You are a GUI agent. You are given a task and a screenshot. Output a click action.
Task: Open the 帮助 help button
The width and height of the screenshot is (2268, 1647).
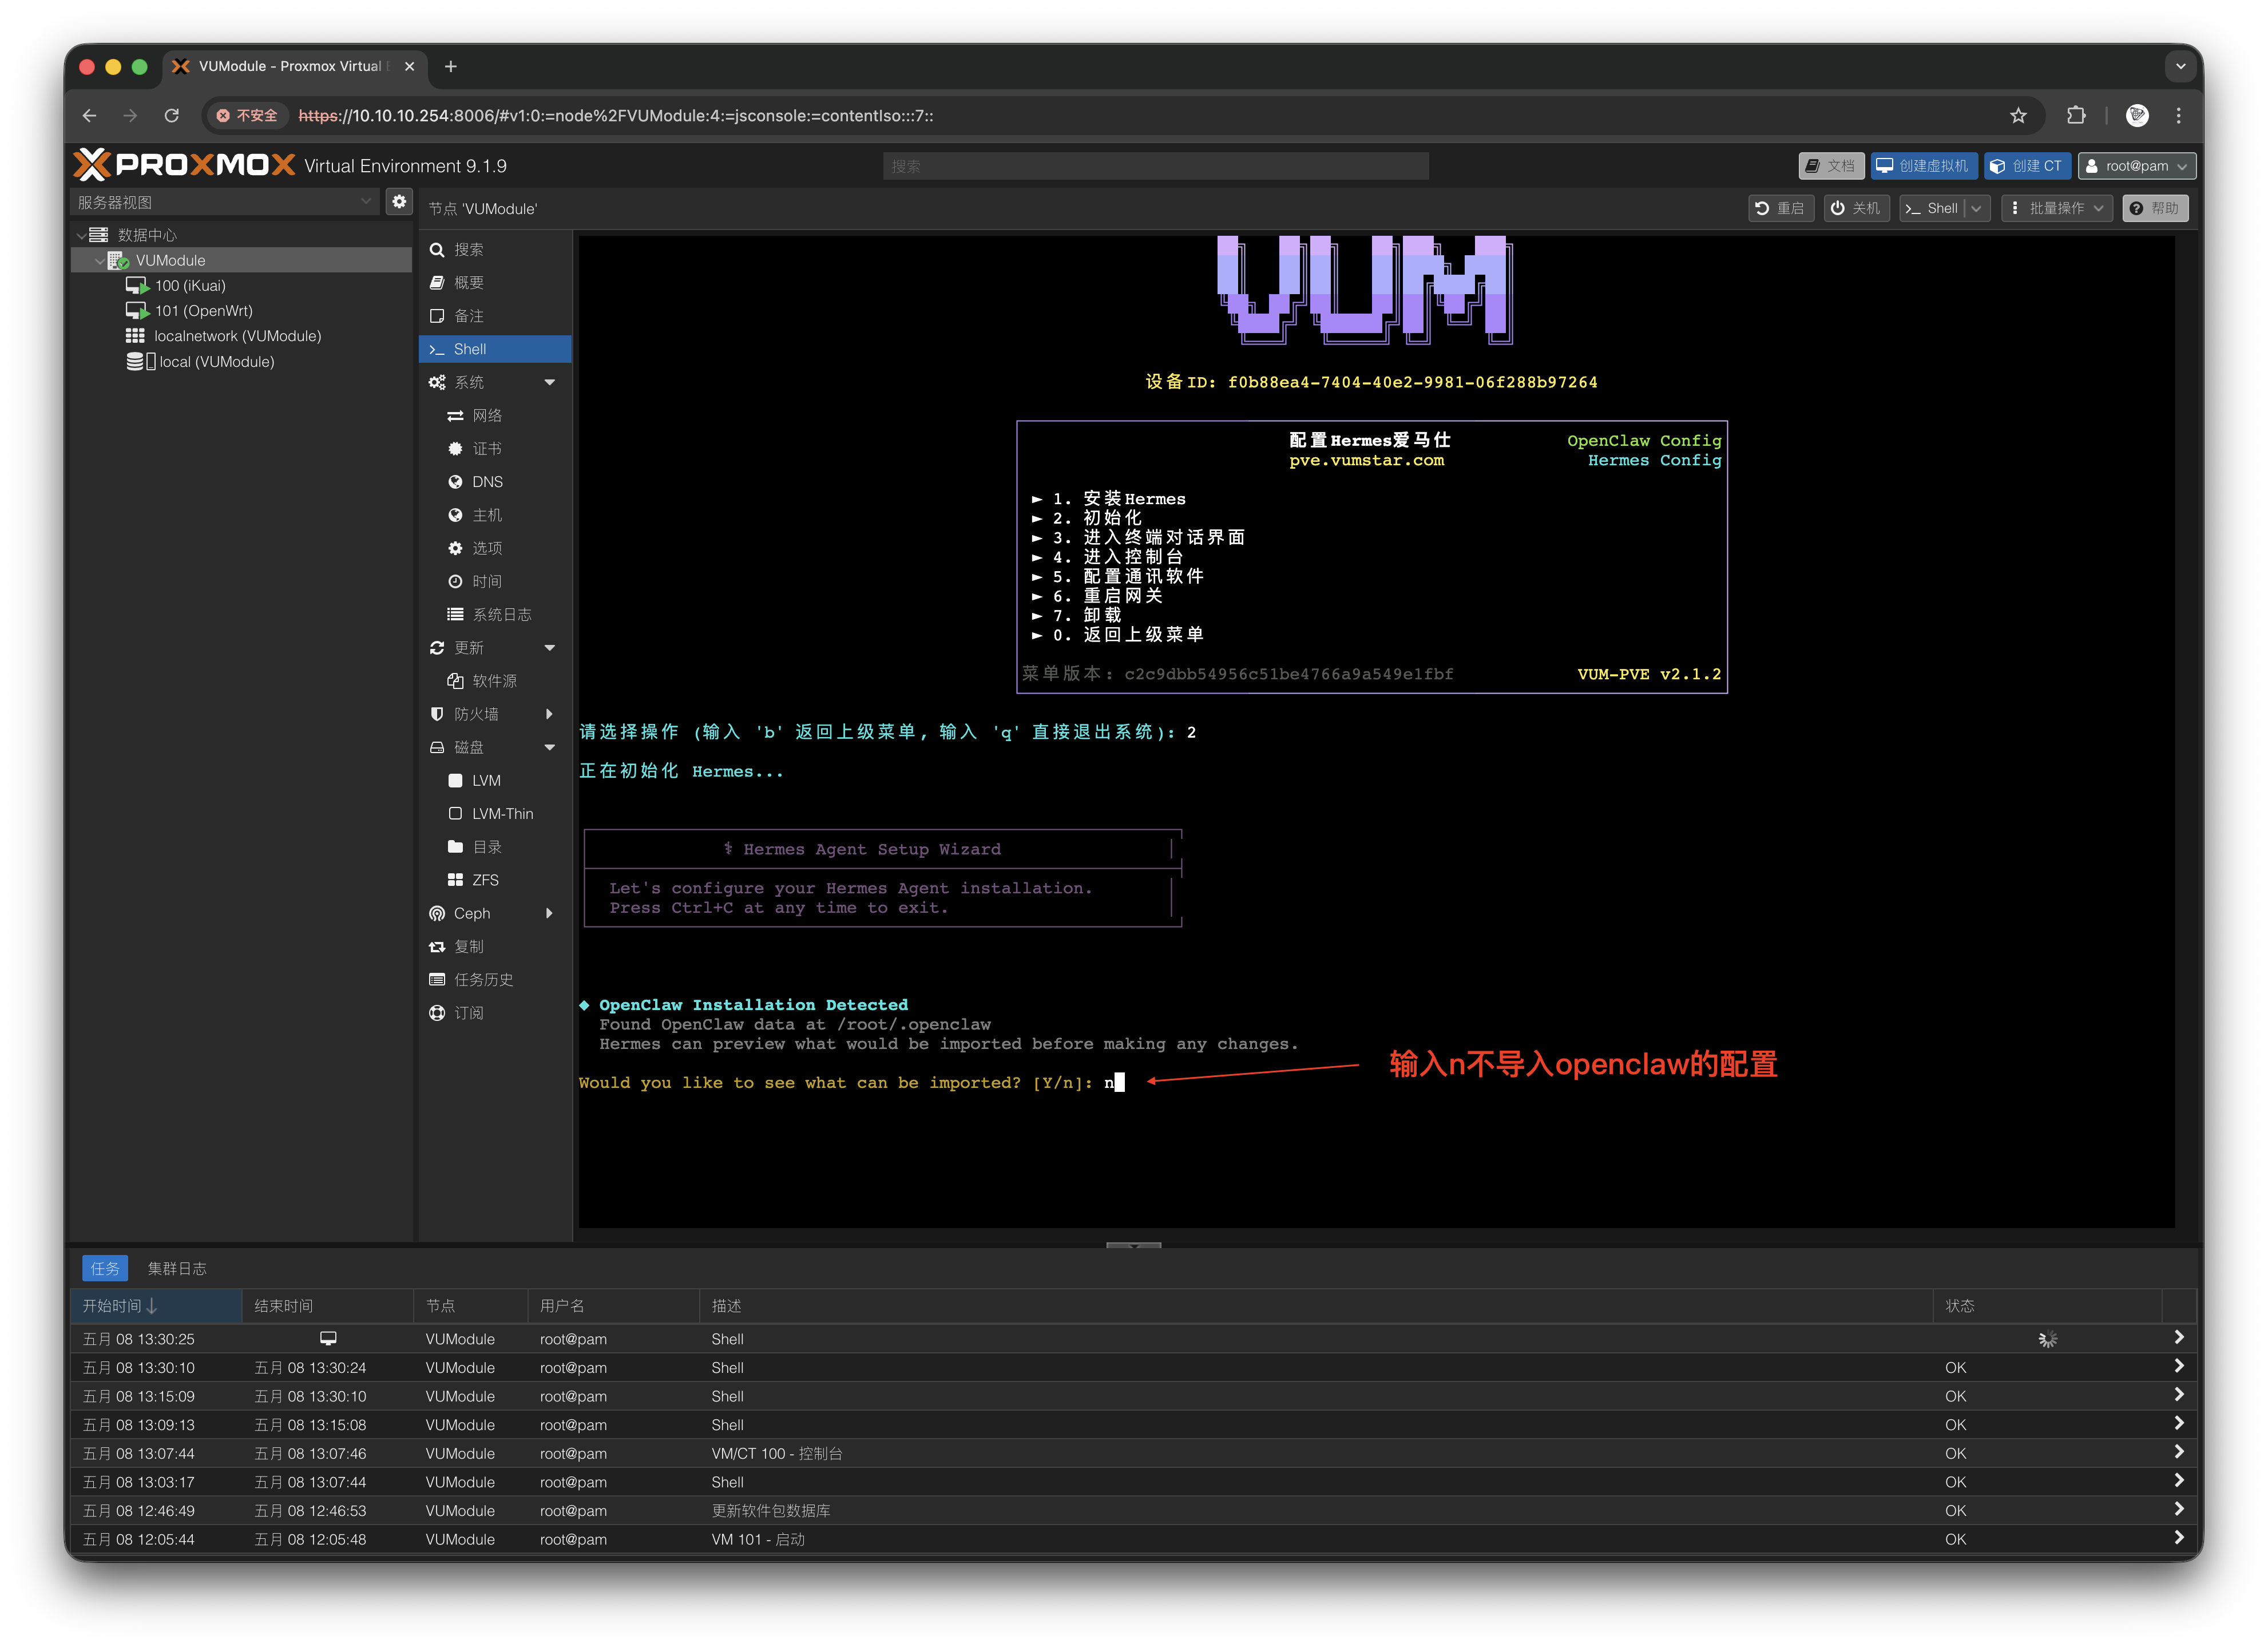(2154, 208)
